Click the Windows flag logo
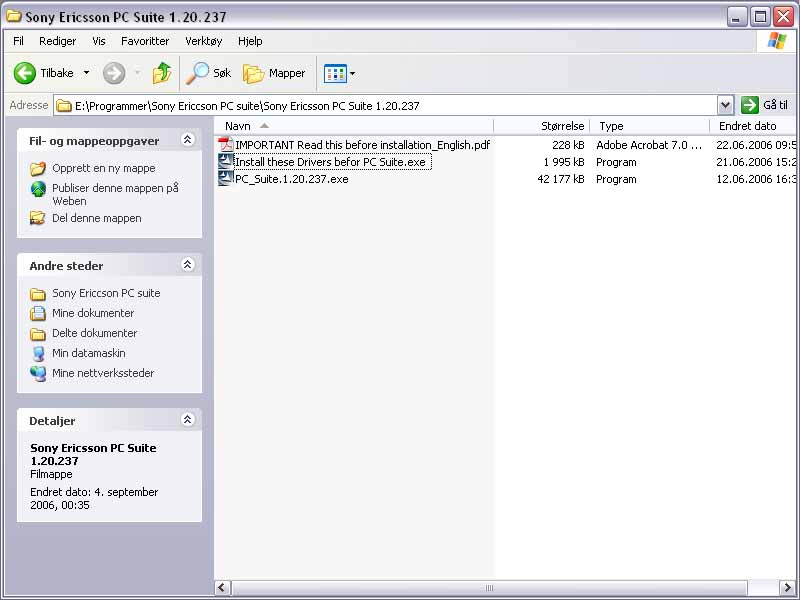 (x=777, y=41)
